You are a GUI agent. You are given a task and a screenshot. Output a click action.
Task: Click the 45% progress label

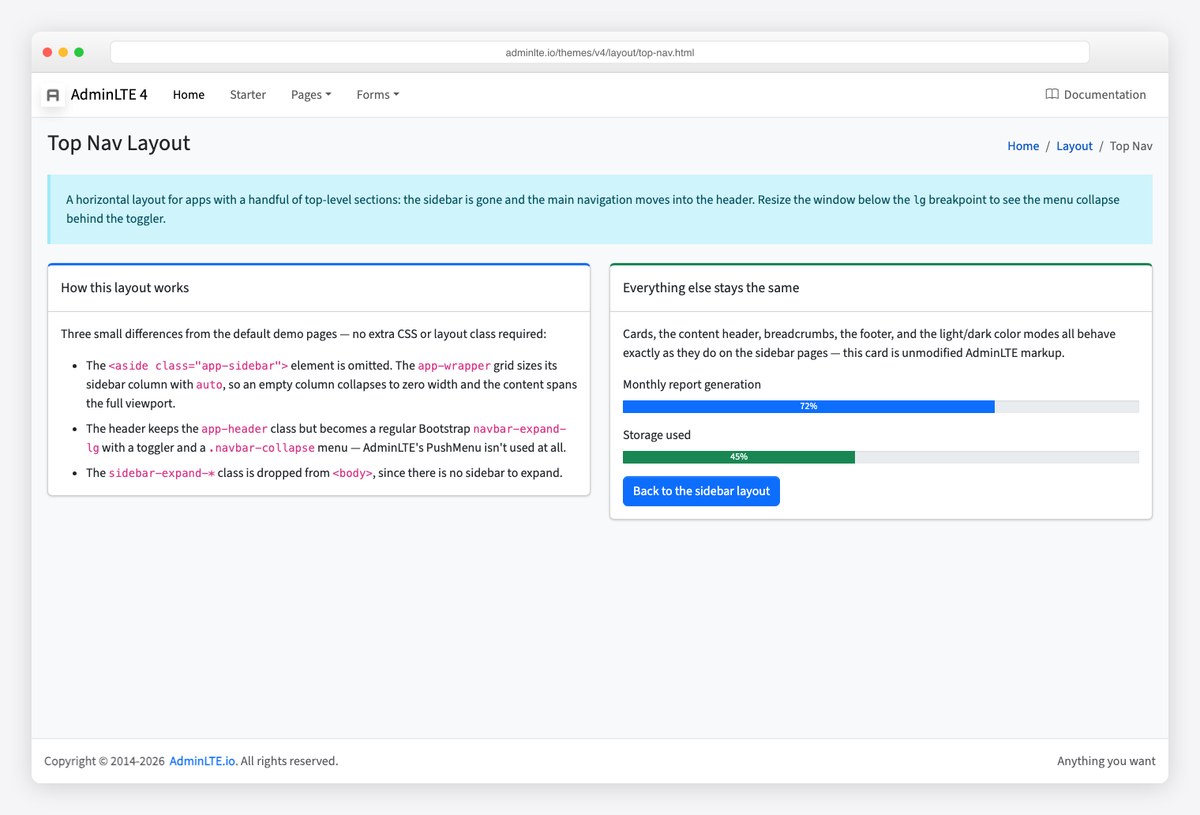[739, 457]
